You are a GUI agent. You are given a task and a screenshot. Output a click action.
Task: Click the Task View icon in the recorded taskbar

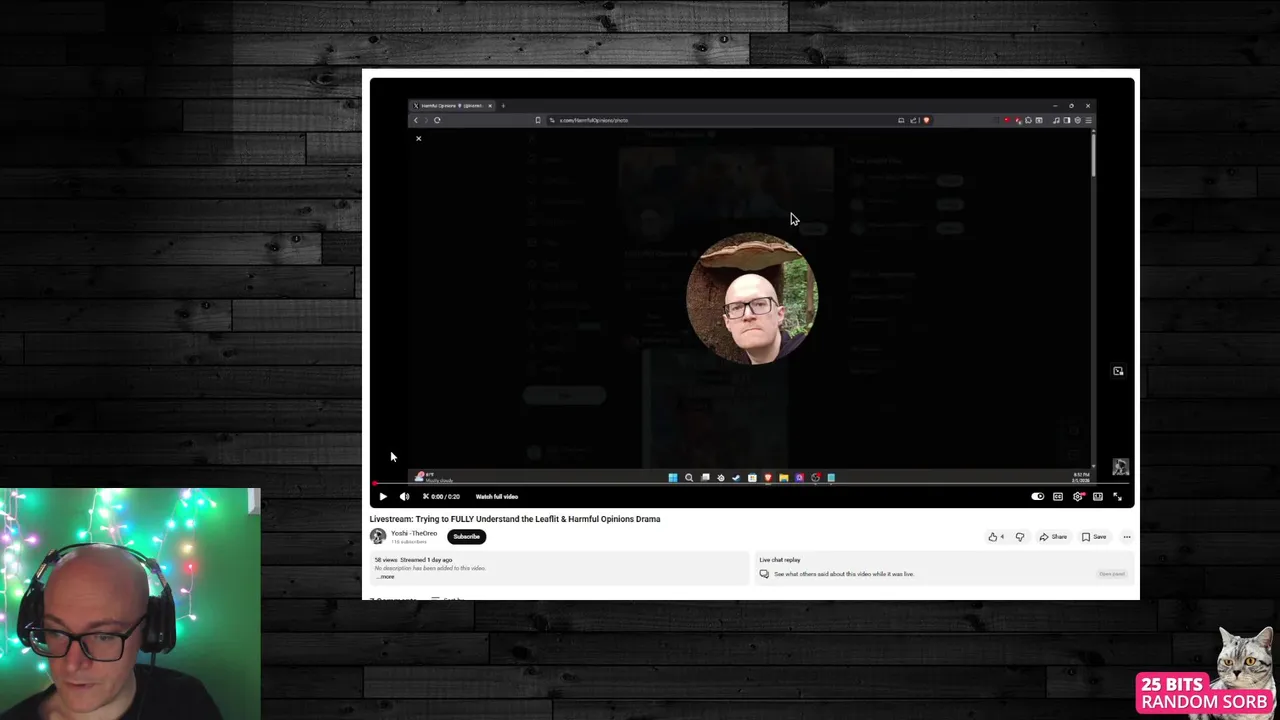[x=705, y=477]
